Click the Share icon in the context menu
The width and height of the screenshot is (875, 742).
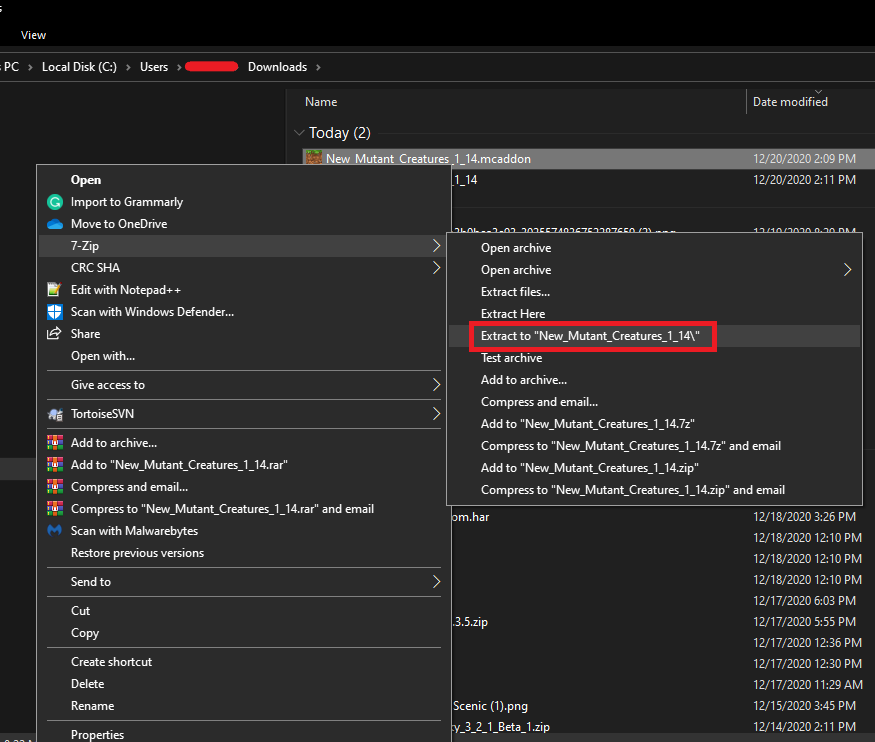point(53,333)
